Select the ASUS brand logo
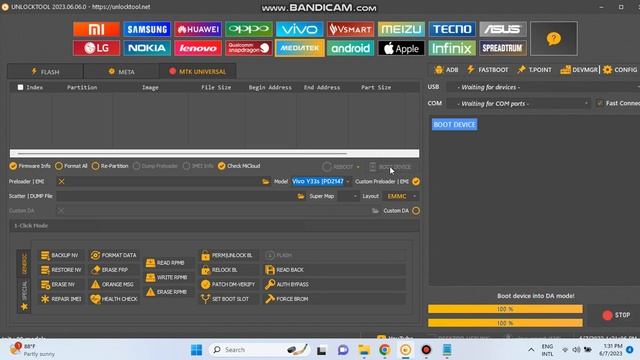This screenshot has height=360, width=640. [x=503, y=29]
